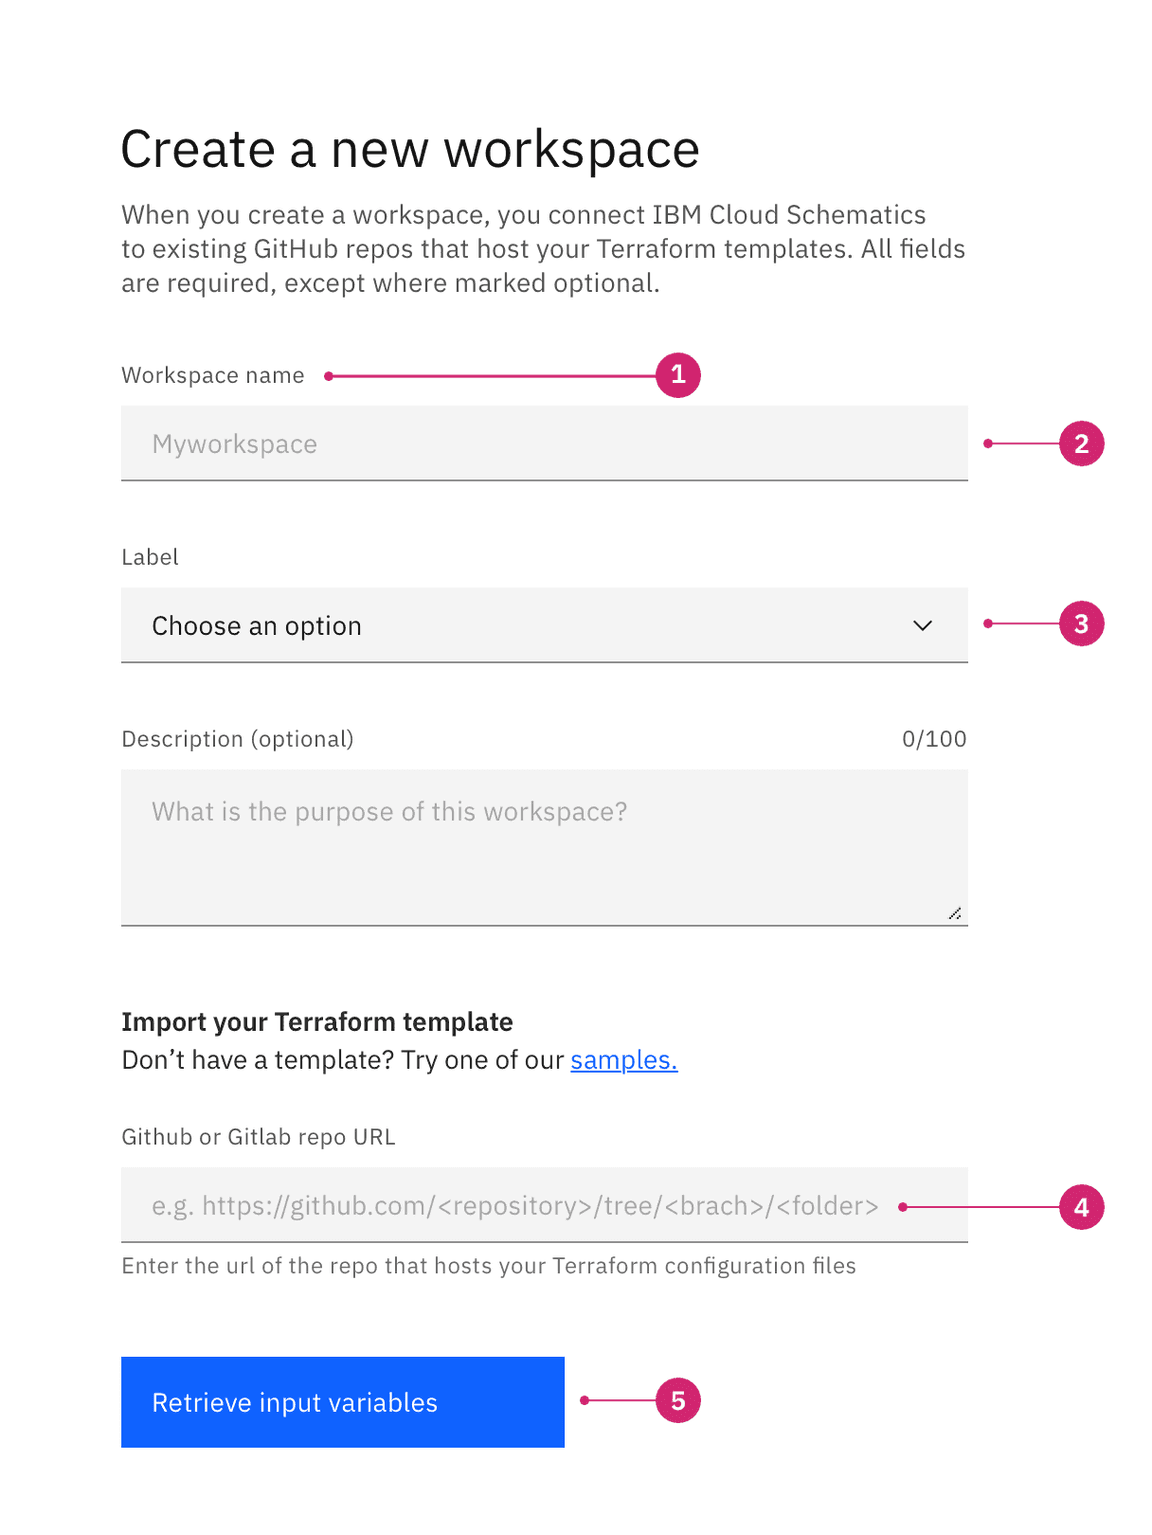The height and width of the screenshot is (1535, 1152).
Task: Open the samples link
Action: (623, 1060)
